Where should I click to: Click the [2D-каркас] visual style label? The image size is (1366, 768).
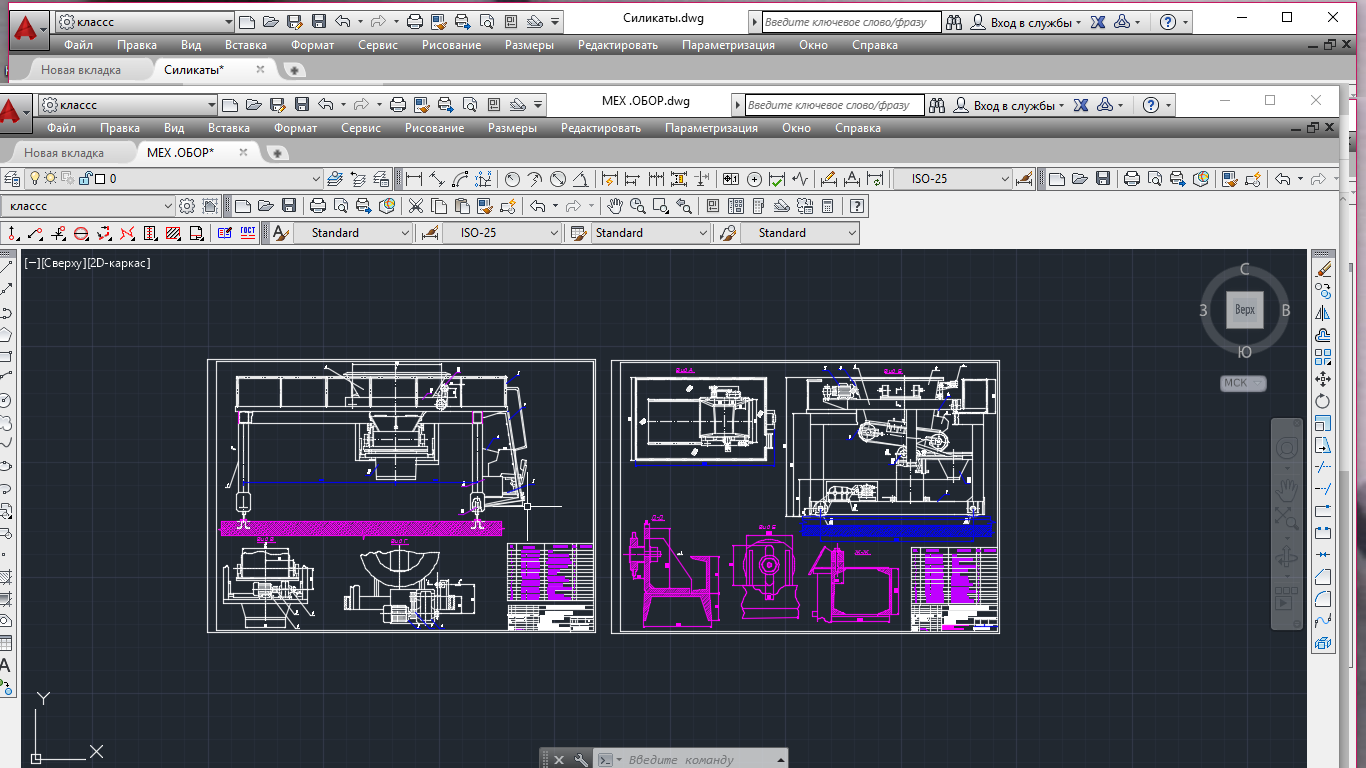[x=118, y=263]
